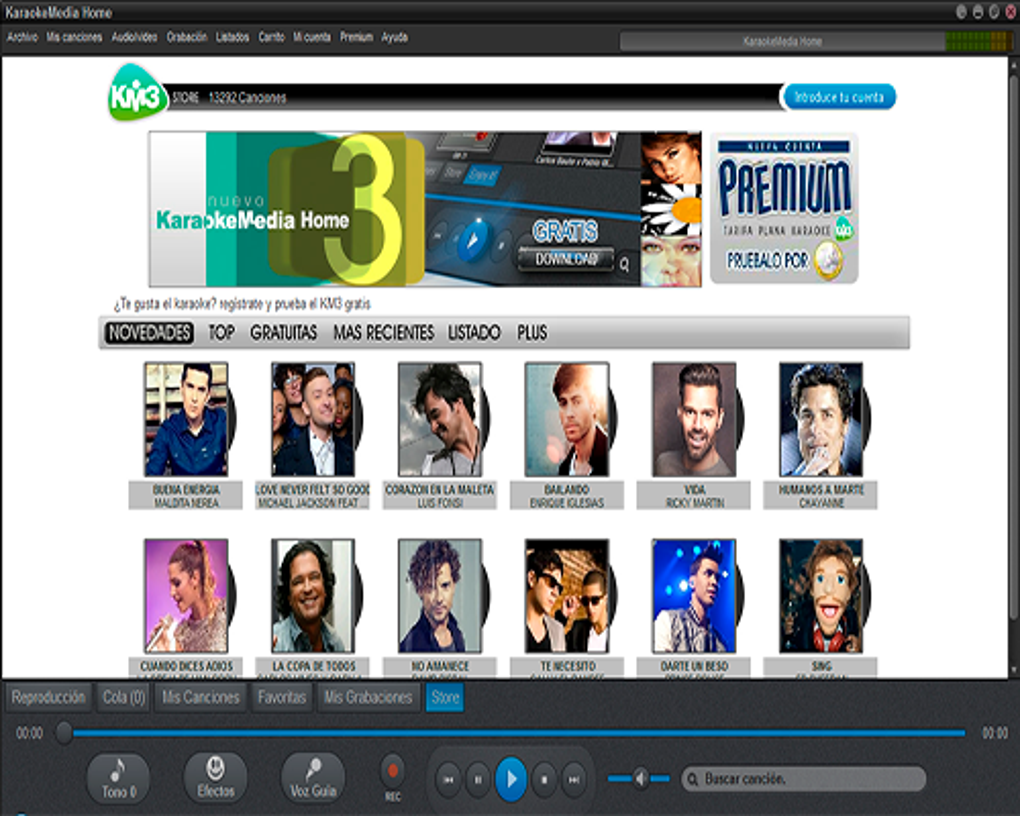The height and width of the screenshot is (816, 1020).
Task: Open the Audio/video menu
Action: click(135, 37)
